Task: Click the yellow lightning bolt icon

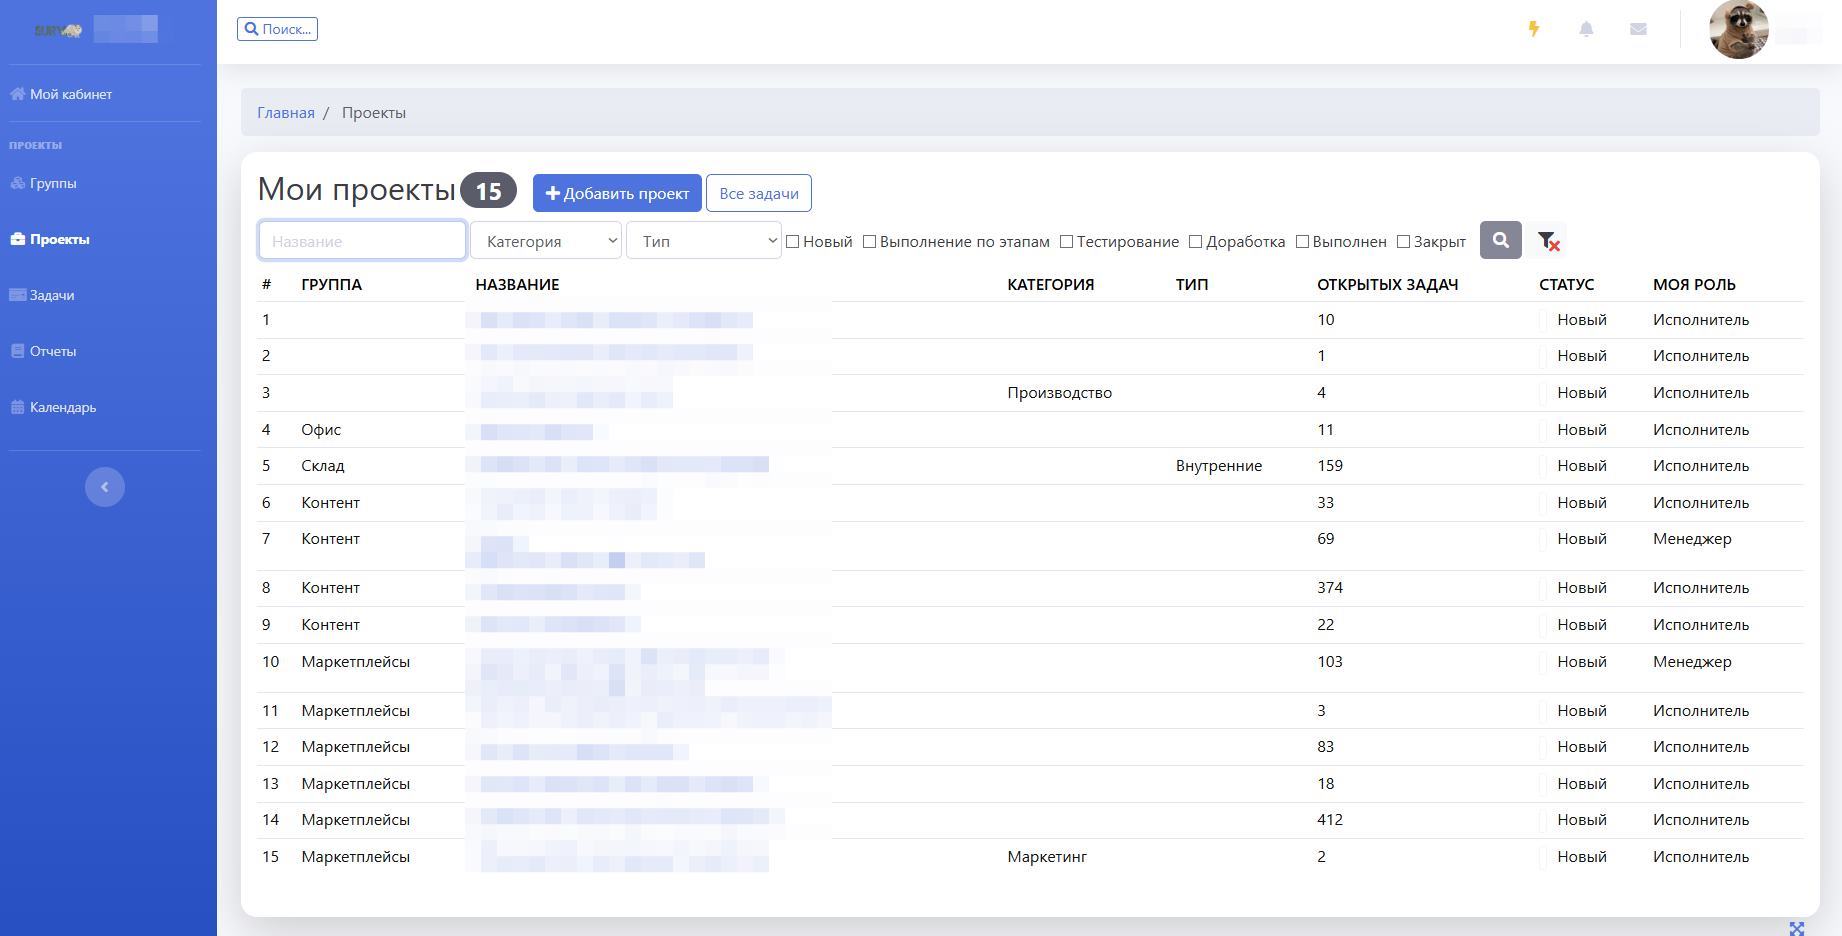Action: tap(1533, 29)
